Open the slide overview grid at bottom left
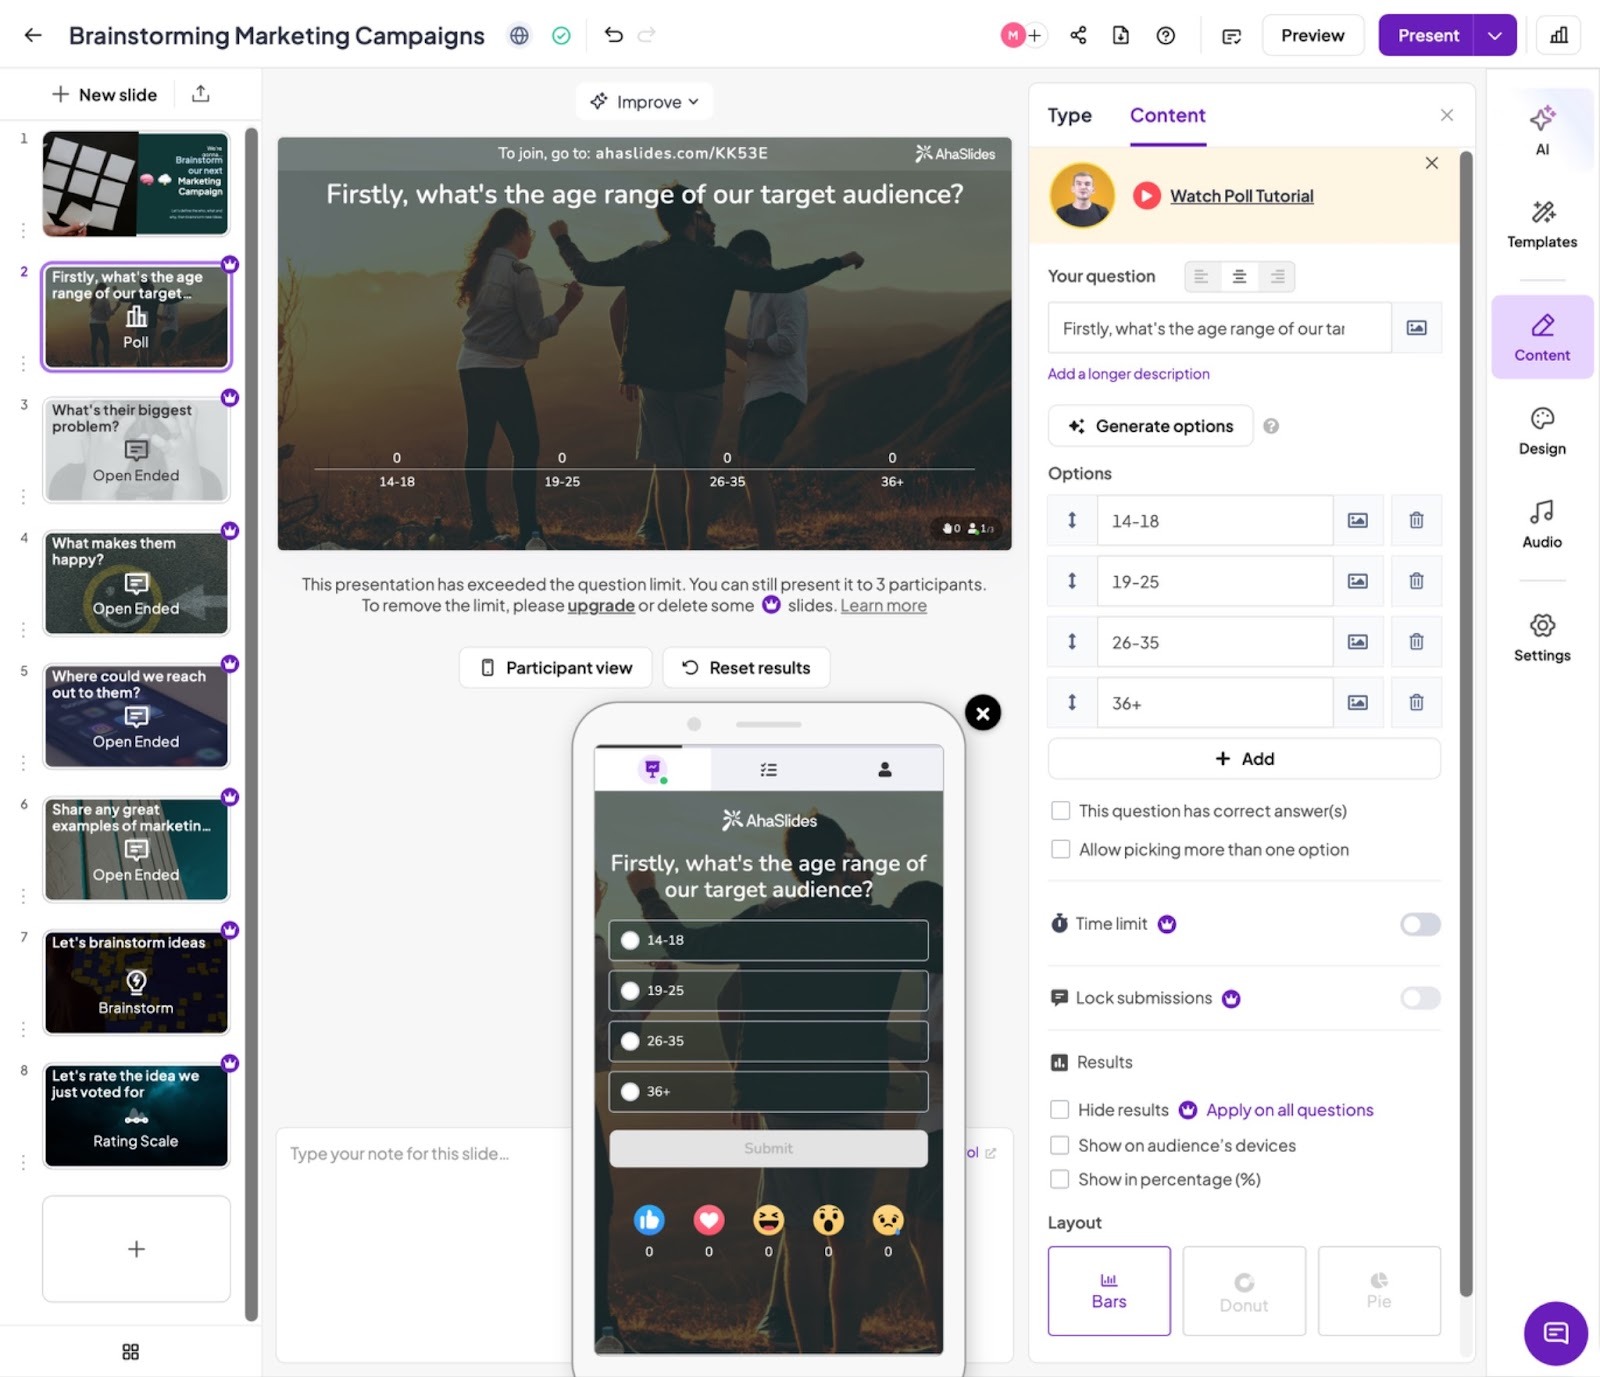This screenshot has width=1600, height=1377. (x=129, y=1351)
